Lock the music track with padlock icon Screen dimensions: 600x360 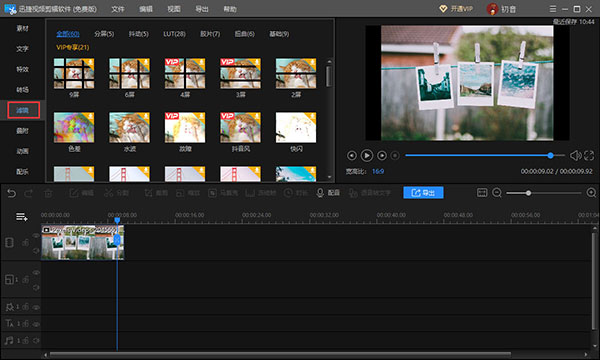[25, 340]
